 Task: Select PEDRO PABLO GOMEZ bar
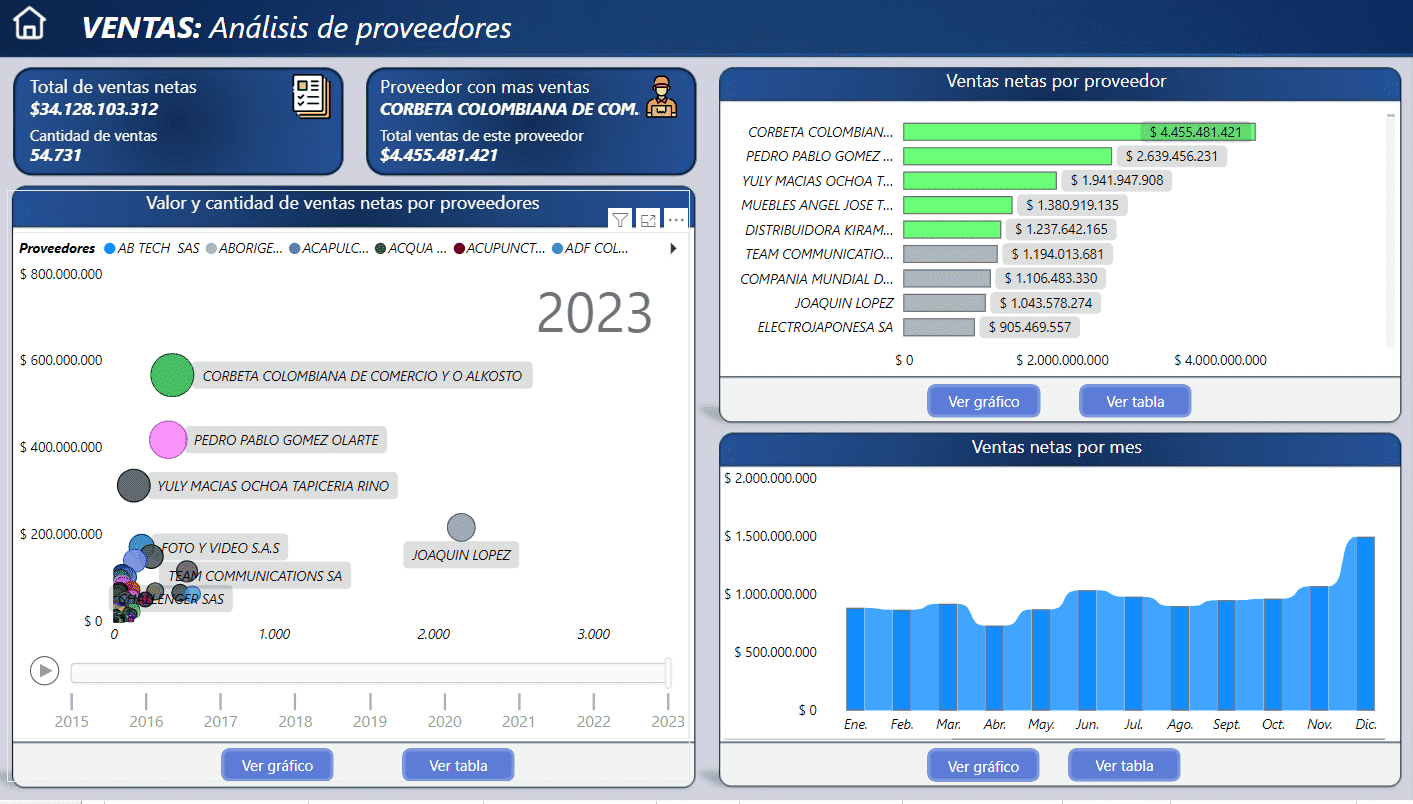tap(1008, 156)
